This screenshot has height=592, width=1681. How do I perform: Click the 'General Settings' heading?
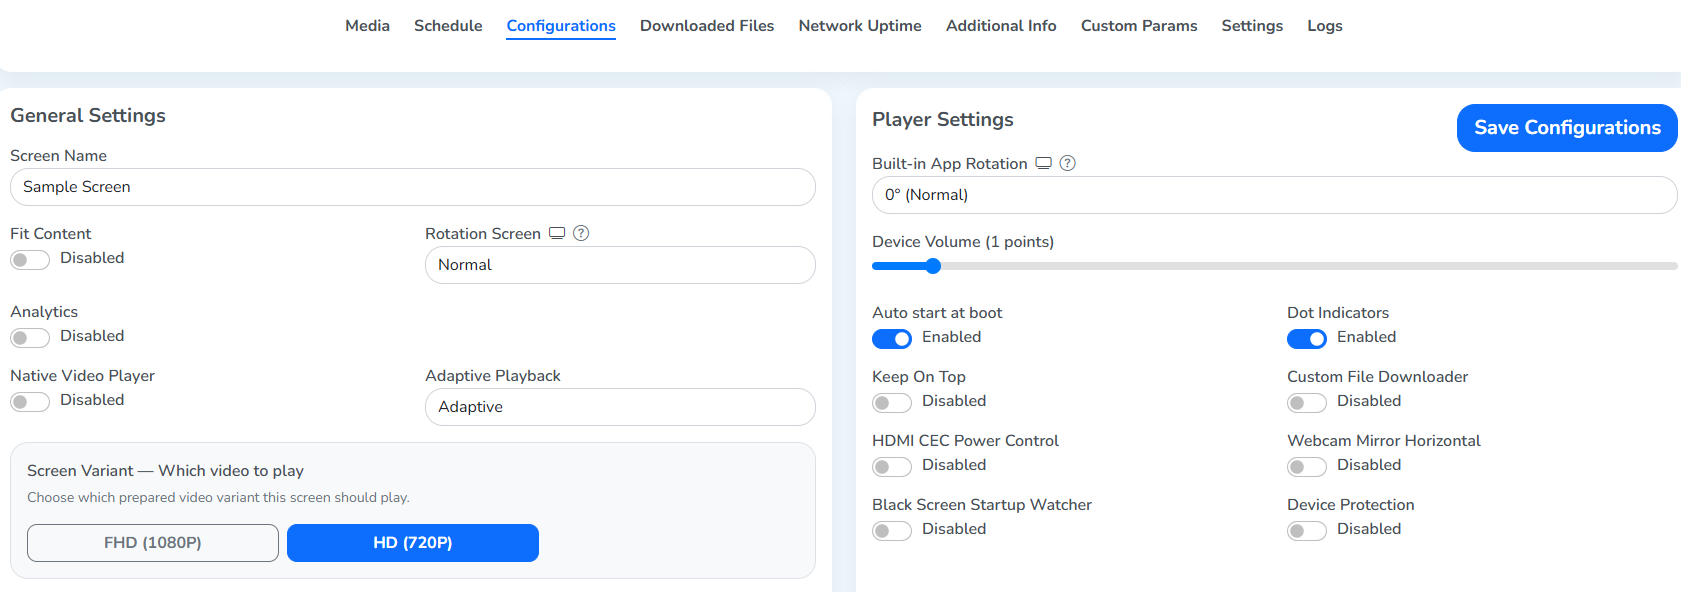pos(88,115)
